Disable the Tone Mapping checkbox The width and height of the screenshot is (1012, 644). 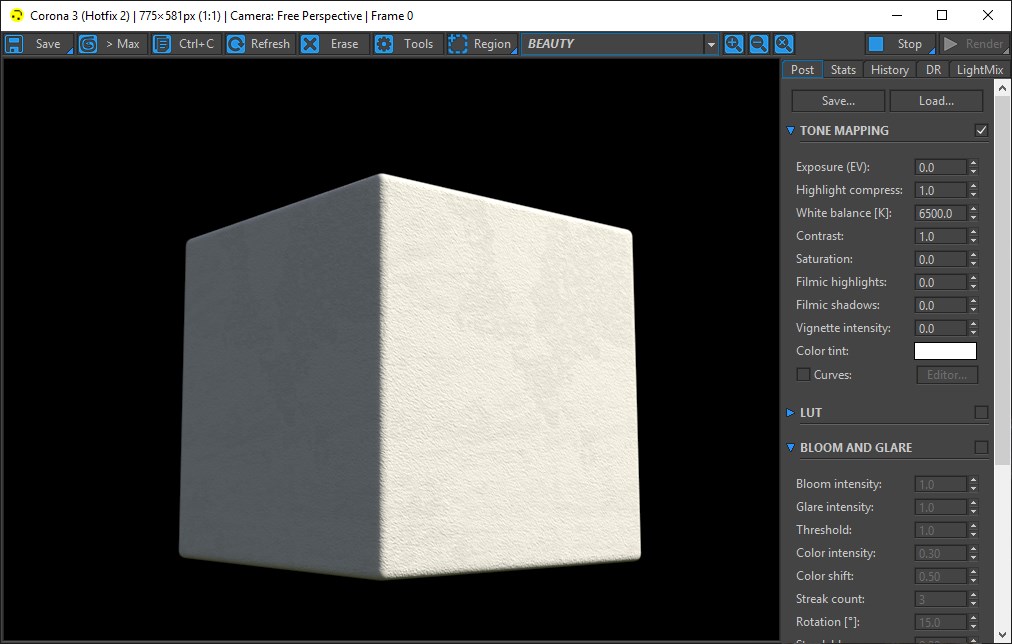pos(981,131)
